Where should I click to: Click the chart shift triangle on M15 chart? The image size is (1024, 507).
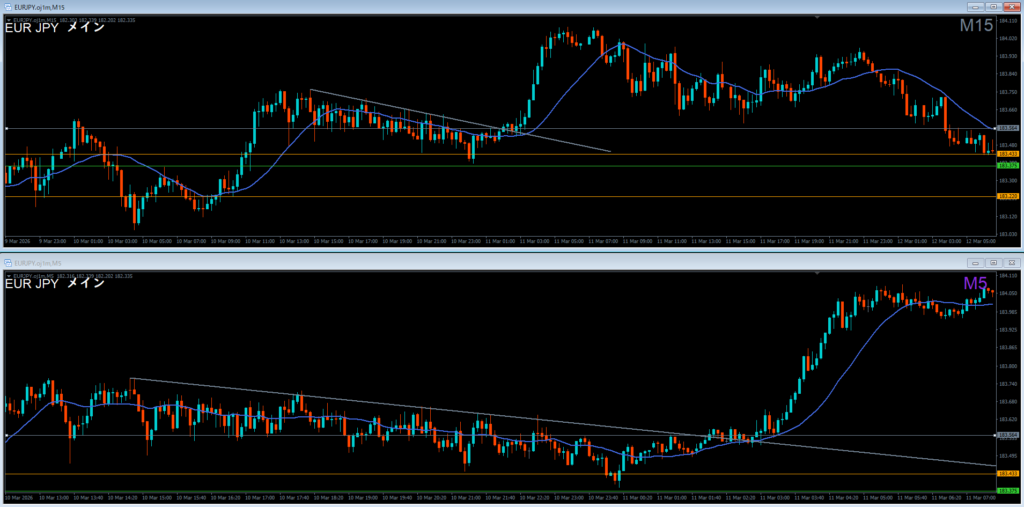tap(819, 17)
